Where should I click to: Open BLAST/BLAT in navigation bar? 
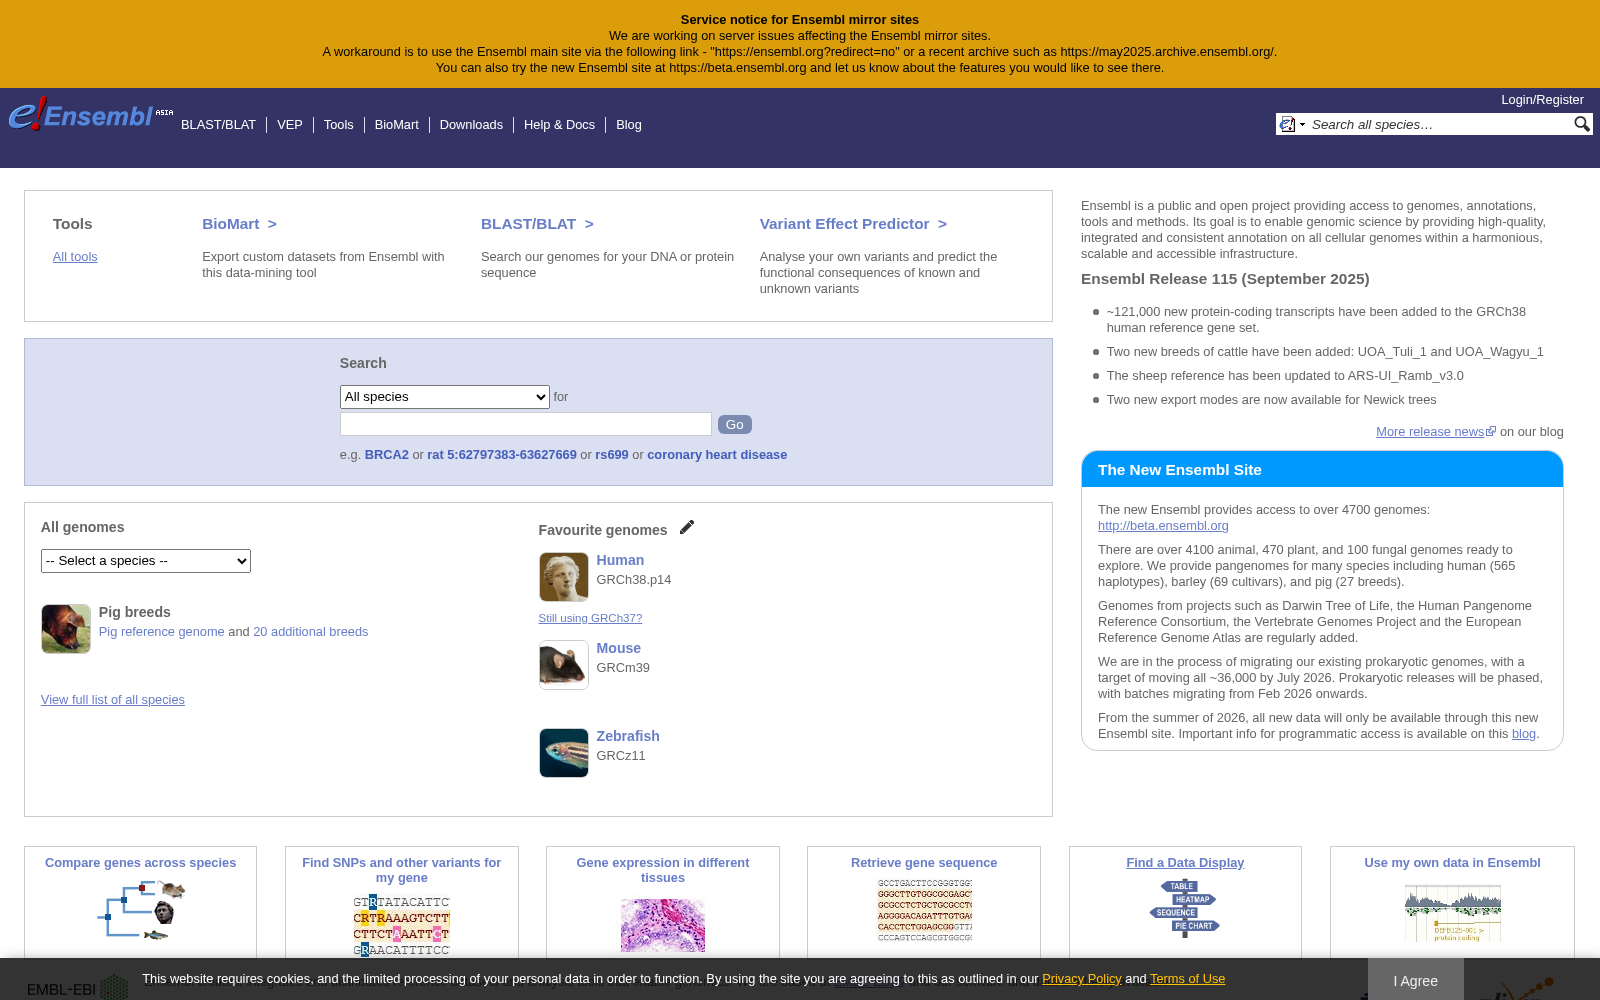pyautogui.click(x=218, y=125)
